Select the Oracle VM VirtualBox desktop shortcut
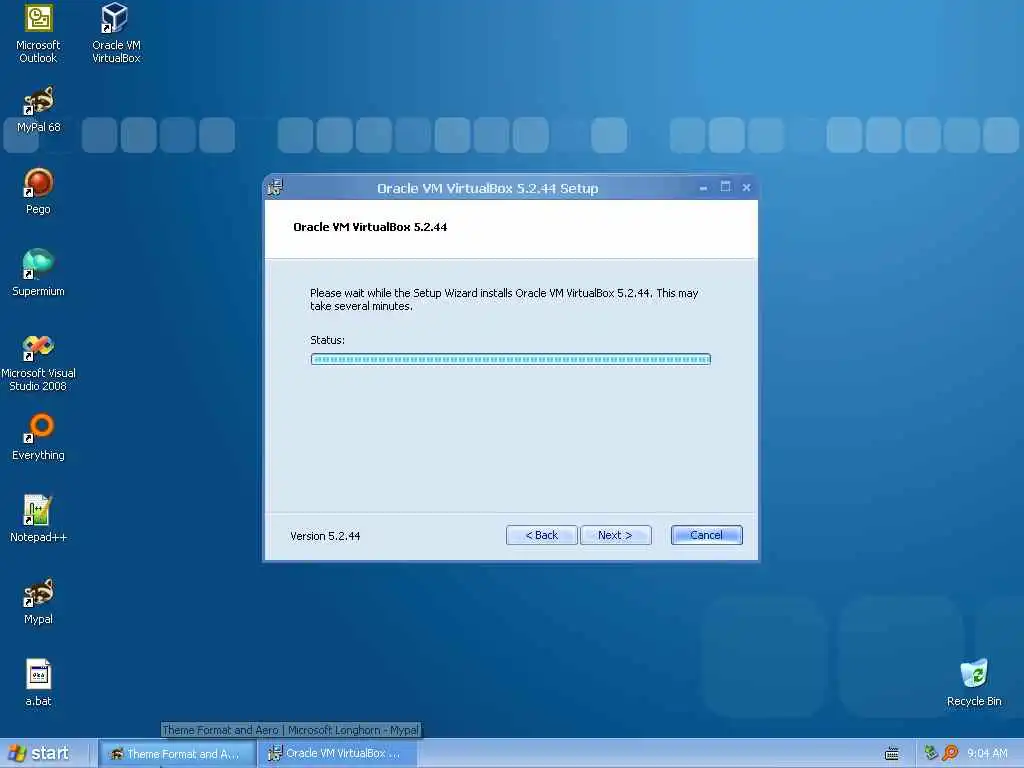 (x=116, y=34)
